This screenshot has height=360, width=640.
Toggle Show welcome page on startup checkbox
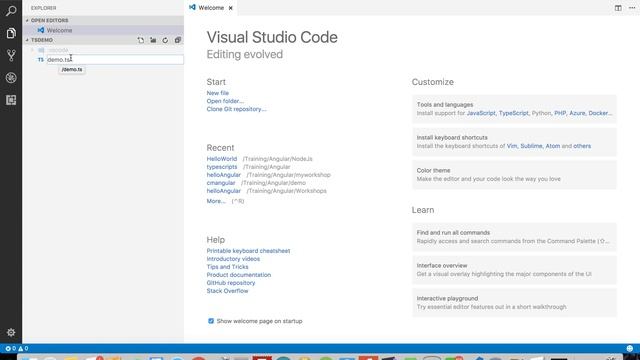[x=211, y=321]
